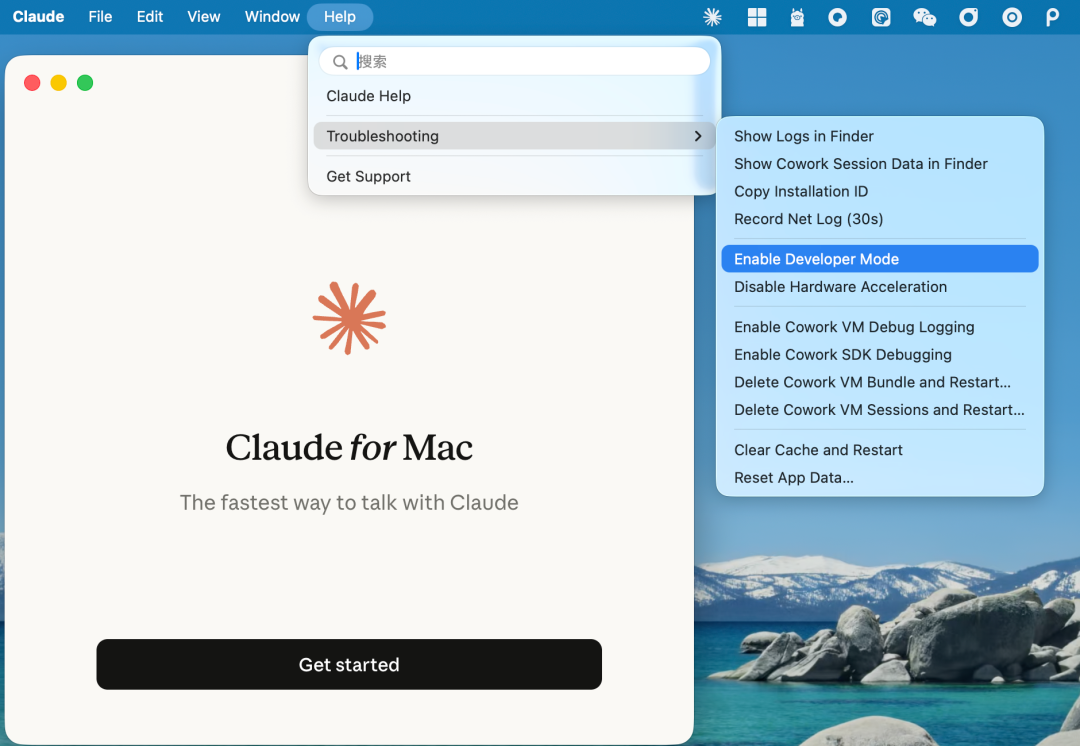Open the File menu
Viewport: 1080px width, 746px height.
(100, 17)
